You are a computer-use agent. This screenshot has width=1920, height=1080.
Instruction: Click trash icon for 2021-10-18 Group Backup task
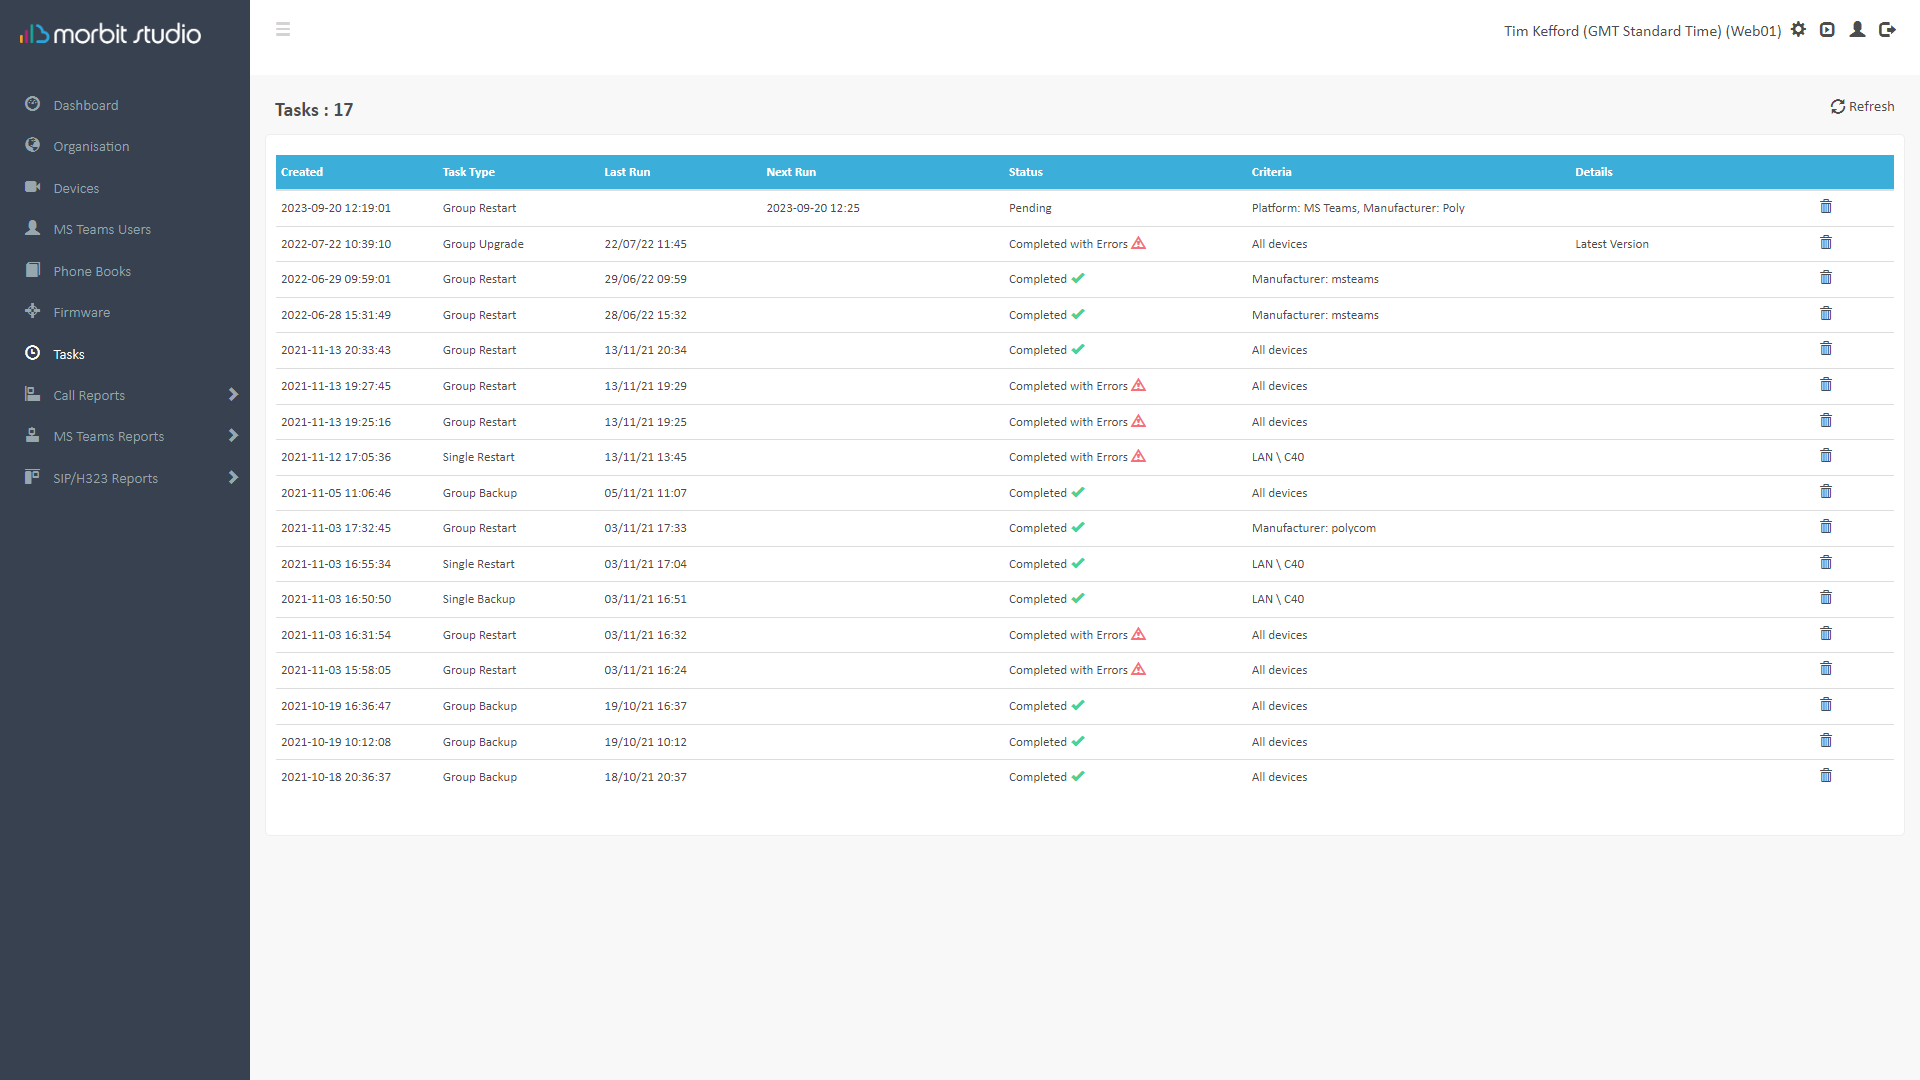click(1825, 776)
